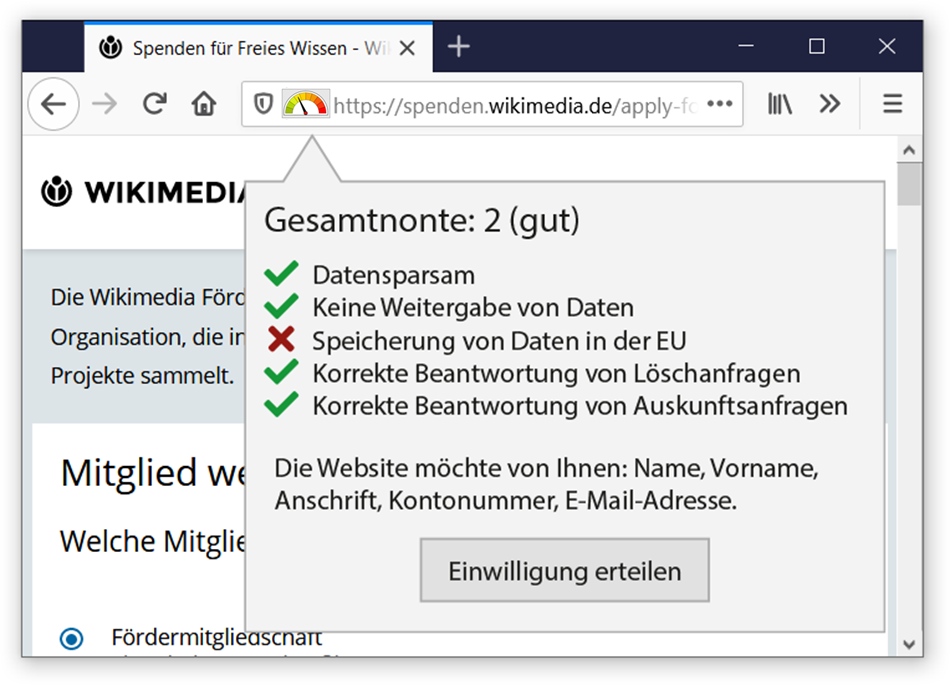This screenshot has height=685, width=950.
Task: Open the Firefox hamburger menu
Action: pos(892,104)
